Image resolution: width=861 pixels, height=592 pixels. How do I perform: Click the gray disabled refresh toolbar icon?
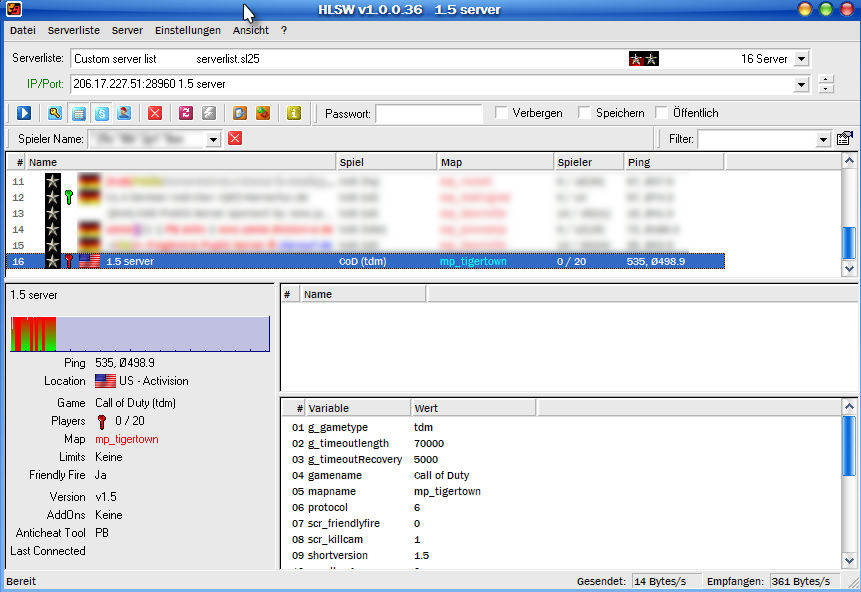[209, 113]
